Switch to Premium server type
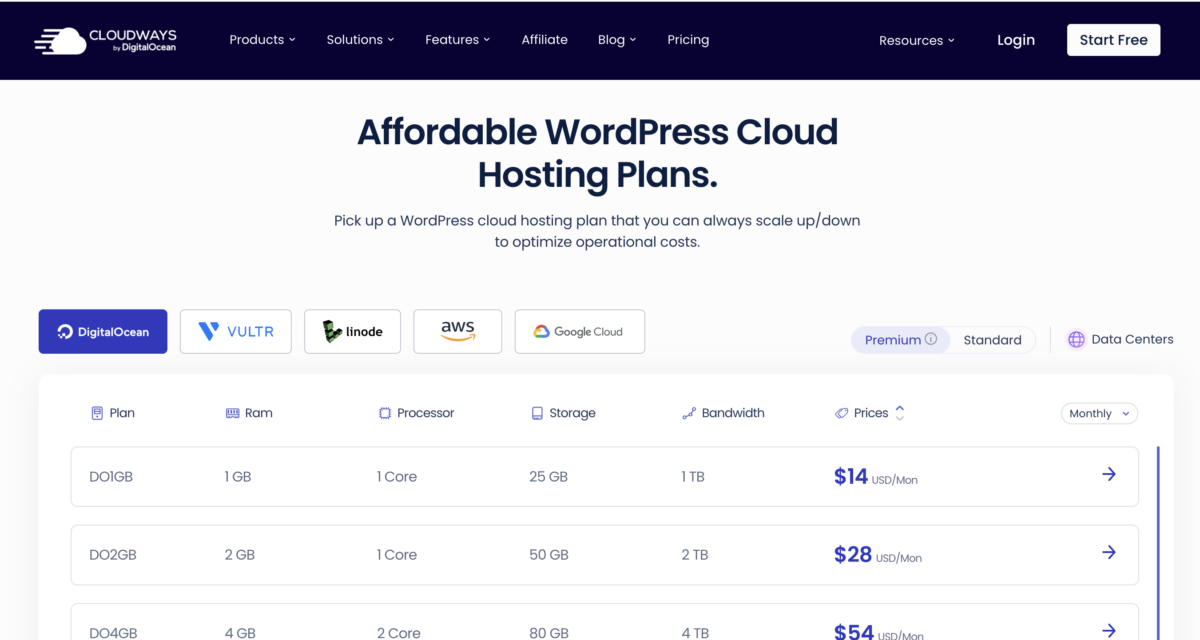 [x=900, y=340]
